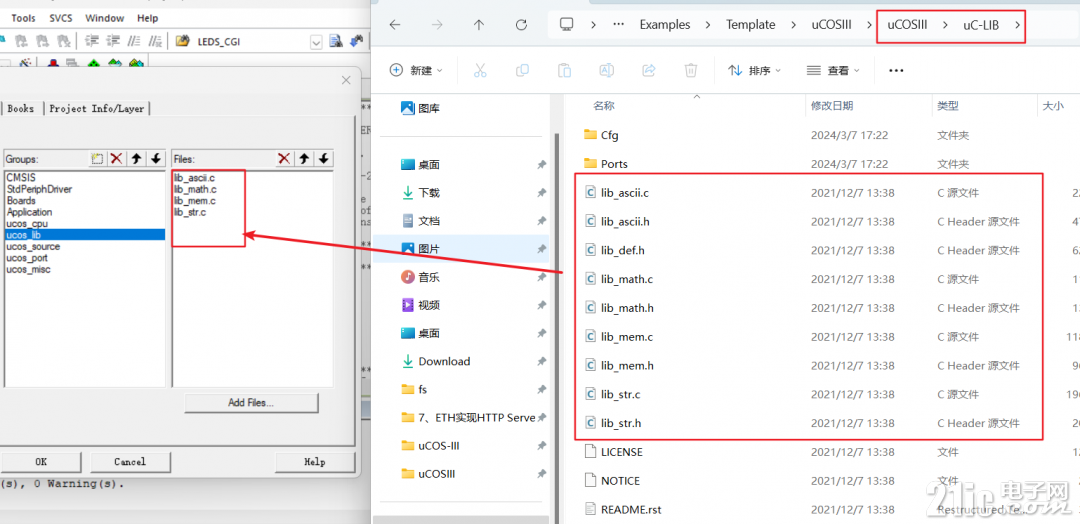
Task: Click the Cancel button in the dialog
Action: pos(130,461)
